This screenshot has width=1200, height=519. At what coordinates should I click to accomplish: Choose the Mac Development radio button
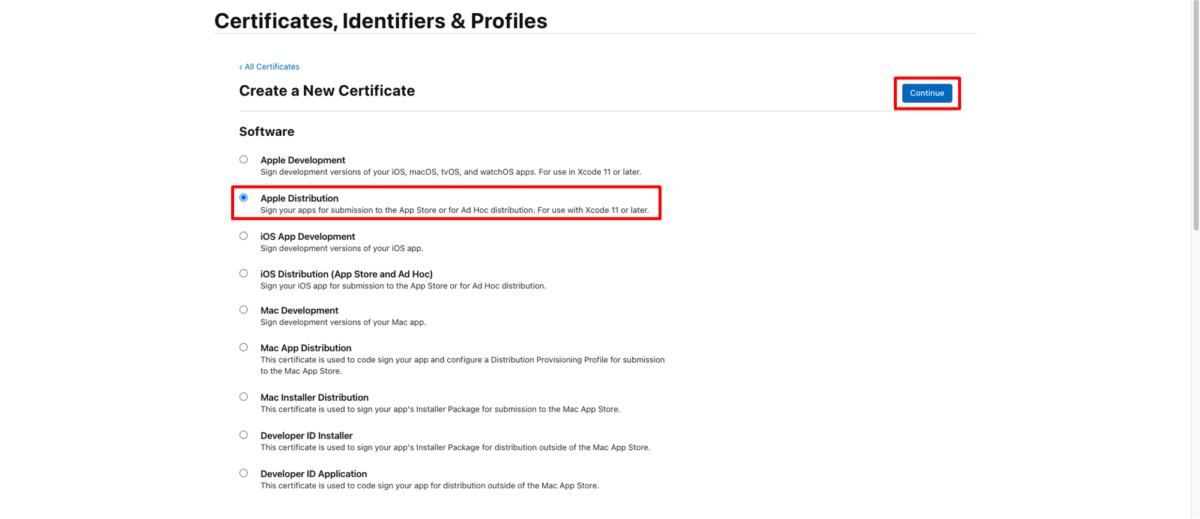(x=244, y=310)
